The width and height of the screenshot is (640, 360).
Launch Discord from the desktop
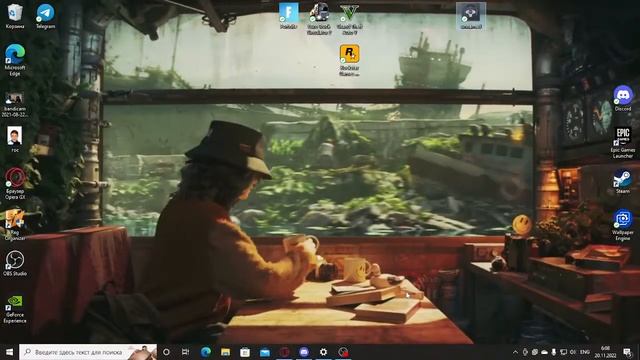pyautogui.click(x=623, y=98)
